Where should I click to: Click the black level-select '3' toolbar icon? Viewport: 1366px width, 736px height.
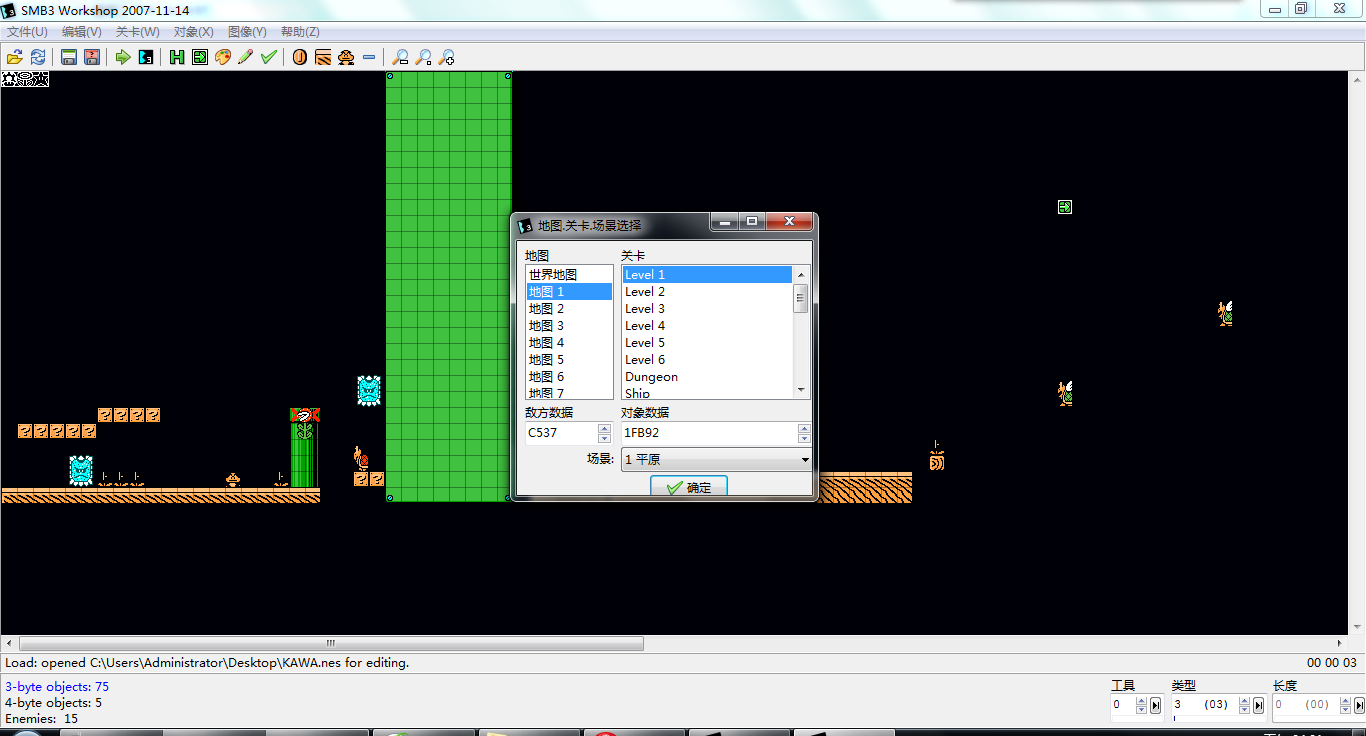click(x=146, y=57)
